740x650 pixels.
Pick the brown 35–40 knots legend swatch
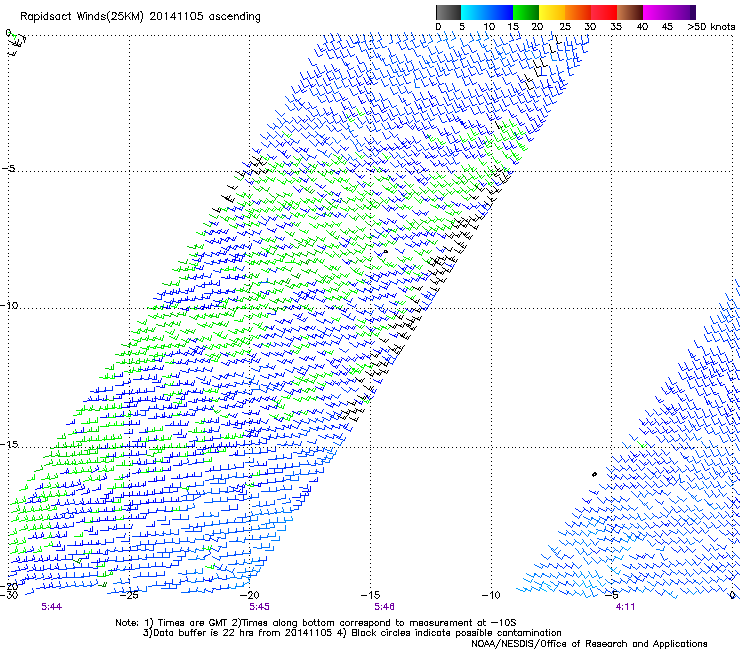coord(630,12)
